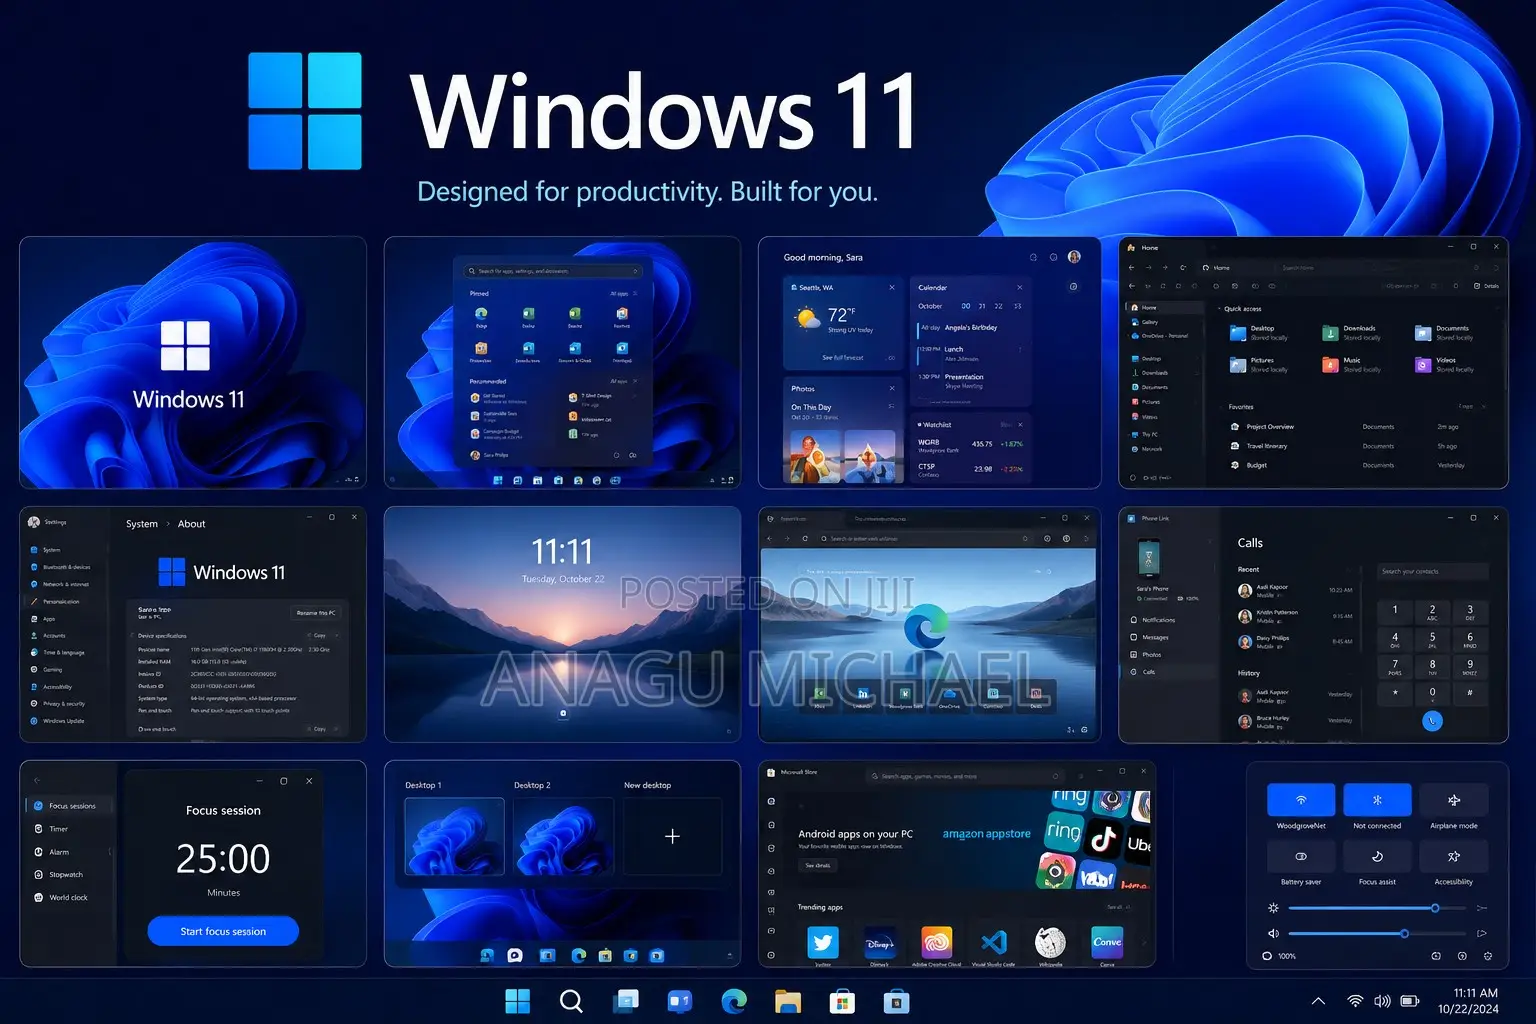Click the TikTok tile in the Store banner
1536x1024 pixels.
pyautogui.click(x=1103, y=838)
